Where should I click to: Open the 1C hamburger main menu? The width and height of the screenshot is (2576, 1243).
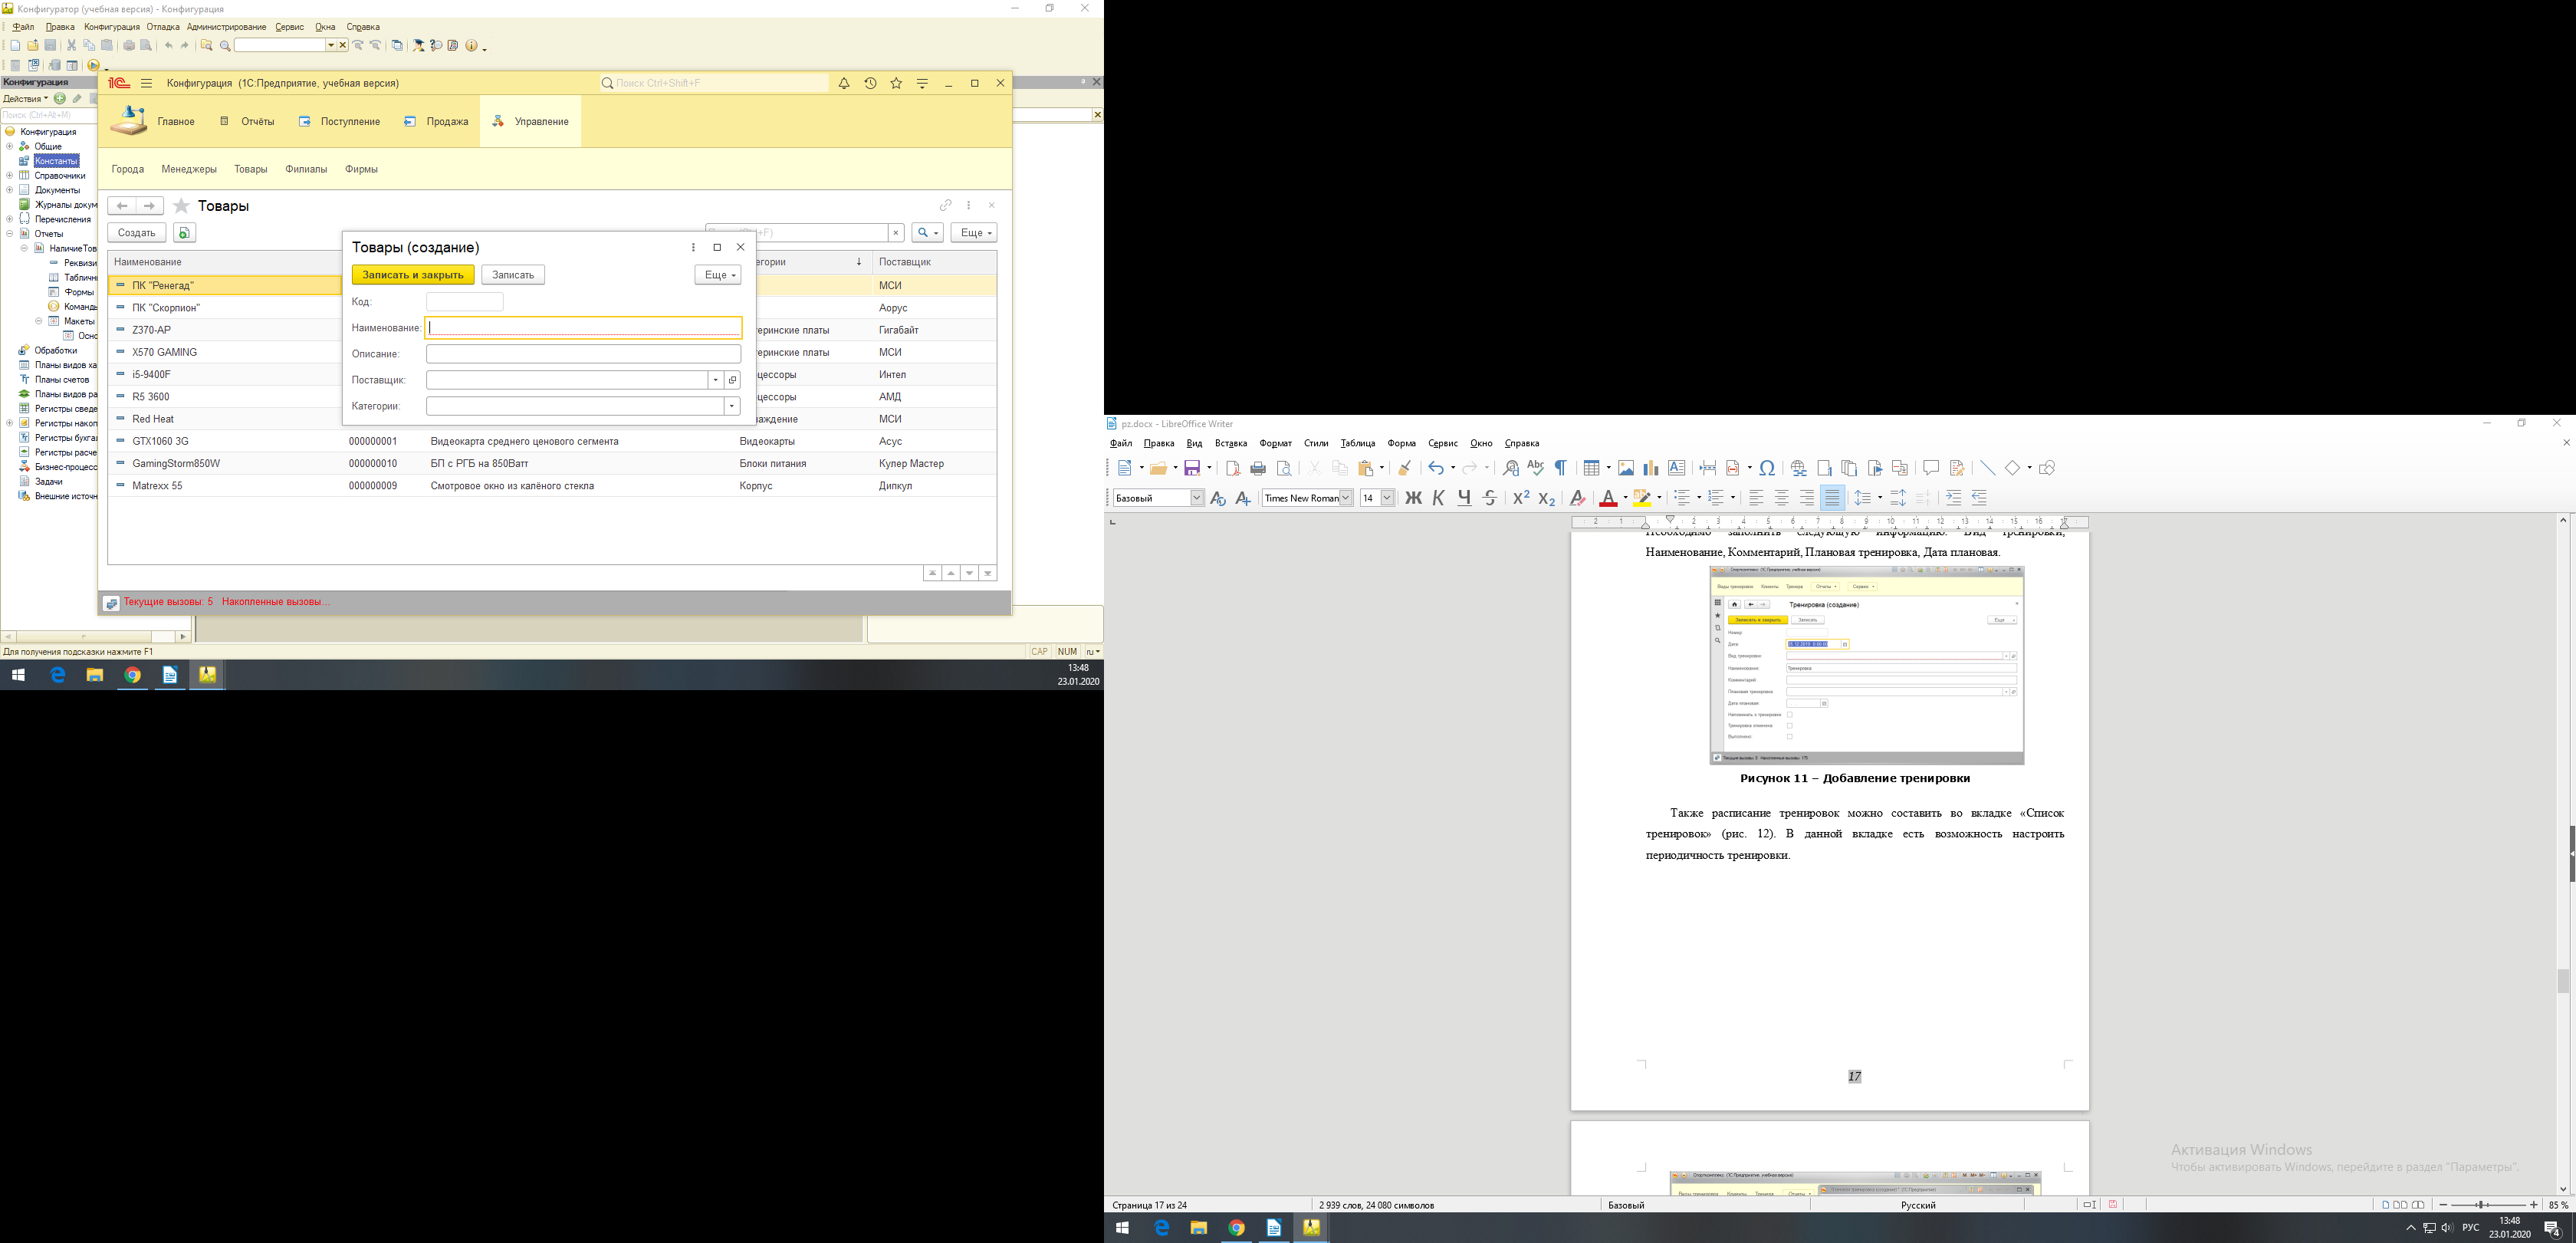coord(147,84)
